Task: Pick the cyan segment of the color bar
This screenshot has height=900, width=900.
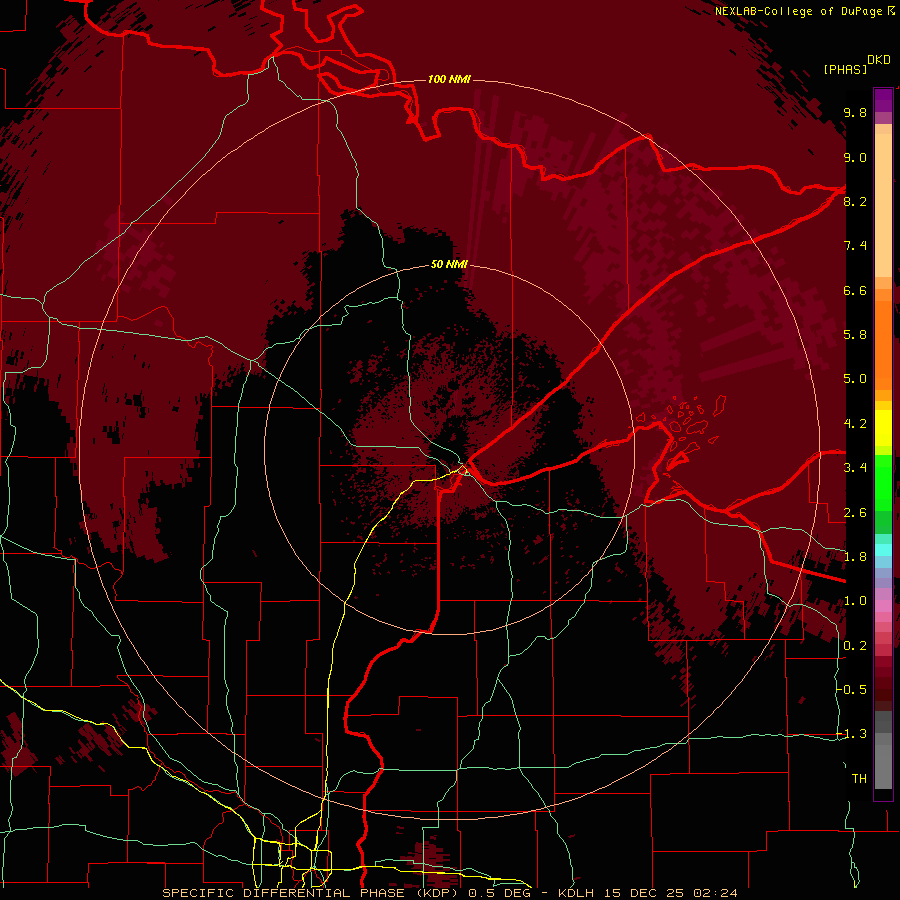Action: (883, 550)
